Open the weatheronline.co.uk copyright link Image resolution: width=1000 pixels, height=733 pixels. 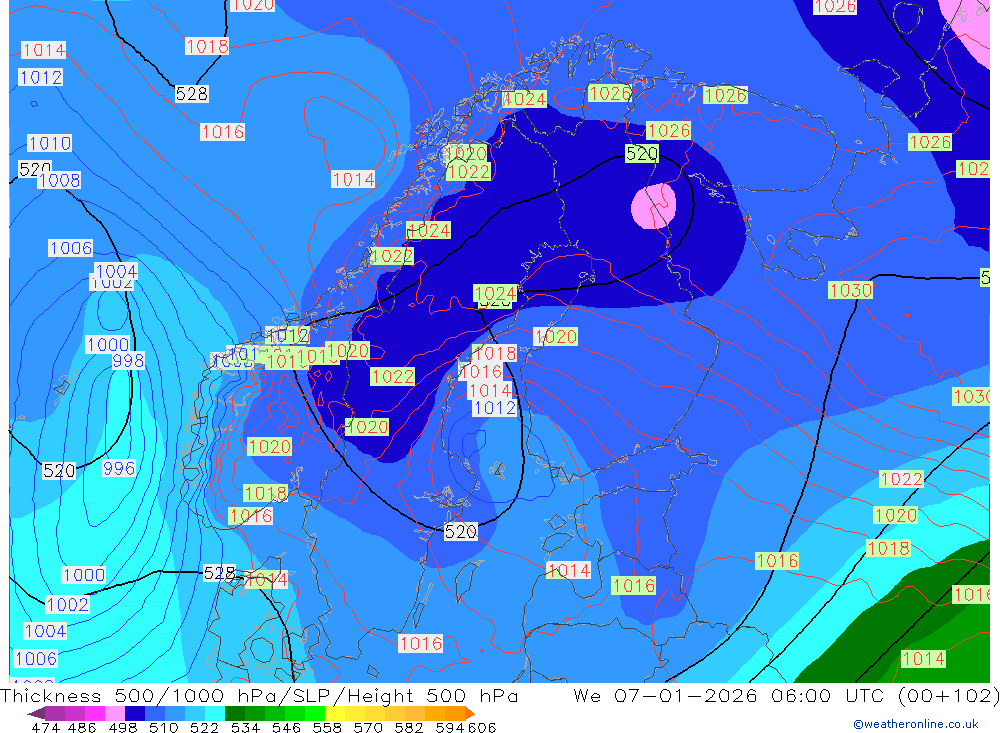916,723
